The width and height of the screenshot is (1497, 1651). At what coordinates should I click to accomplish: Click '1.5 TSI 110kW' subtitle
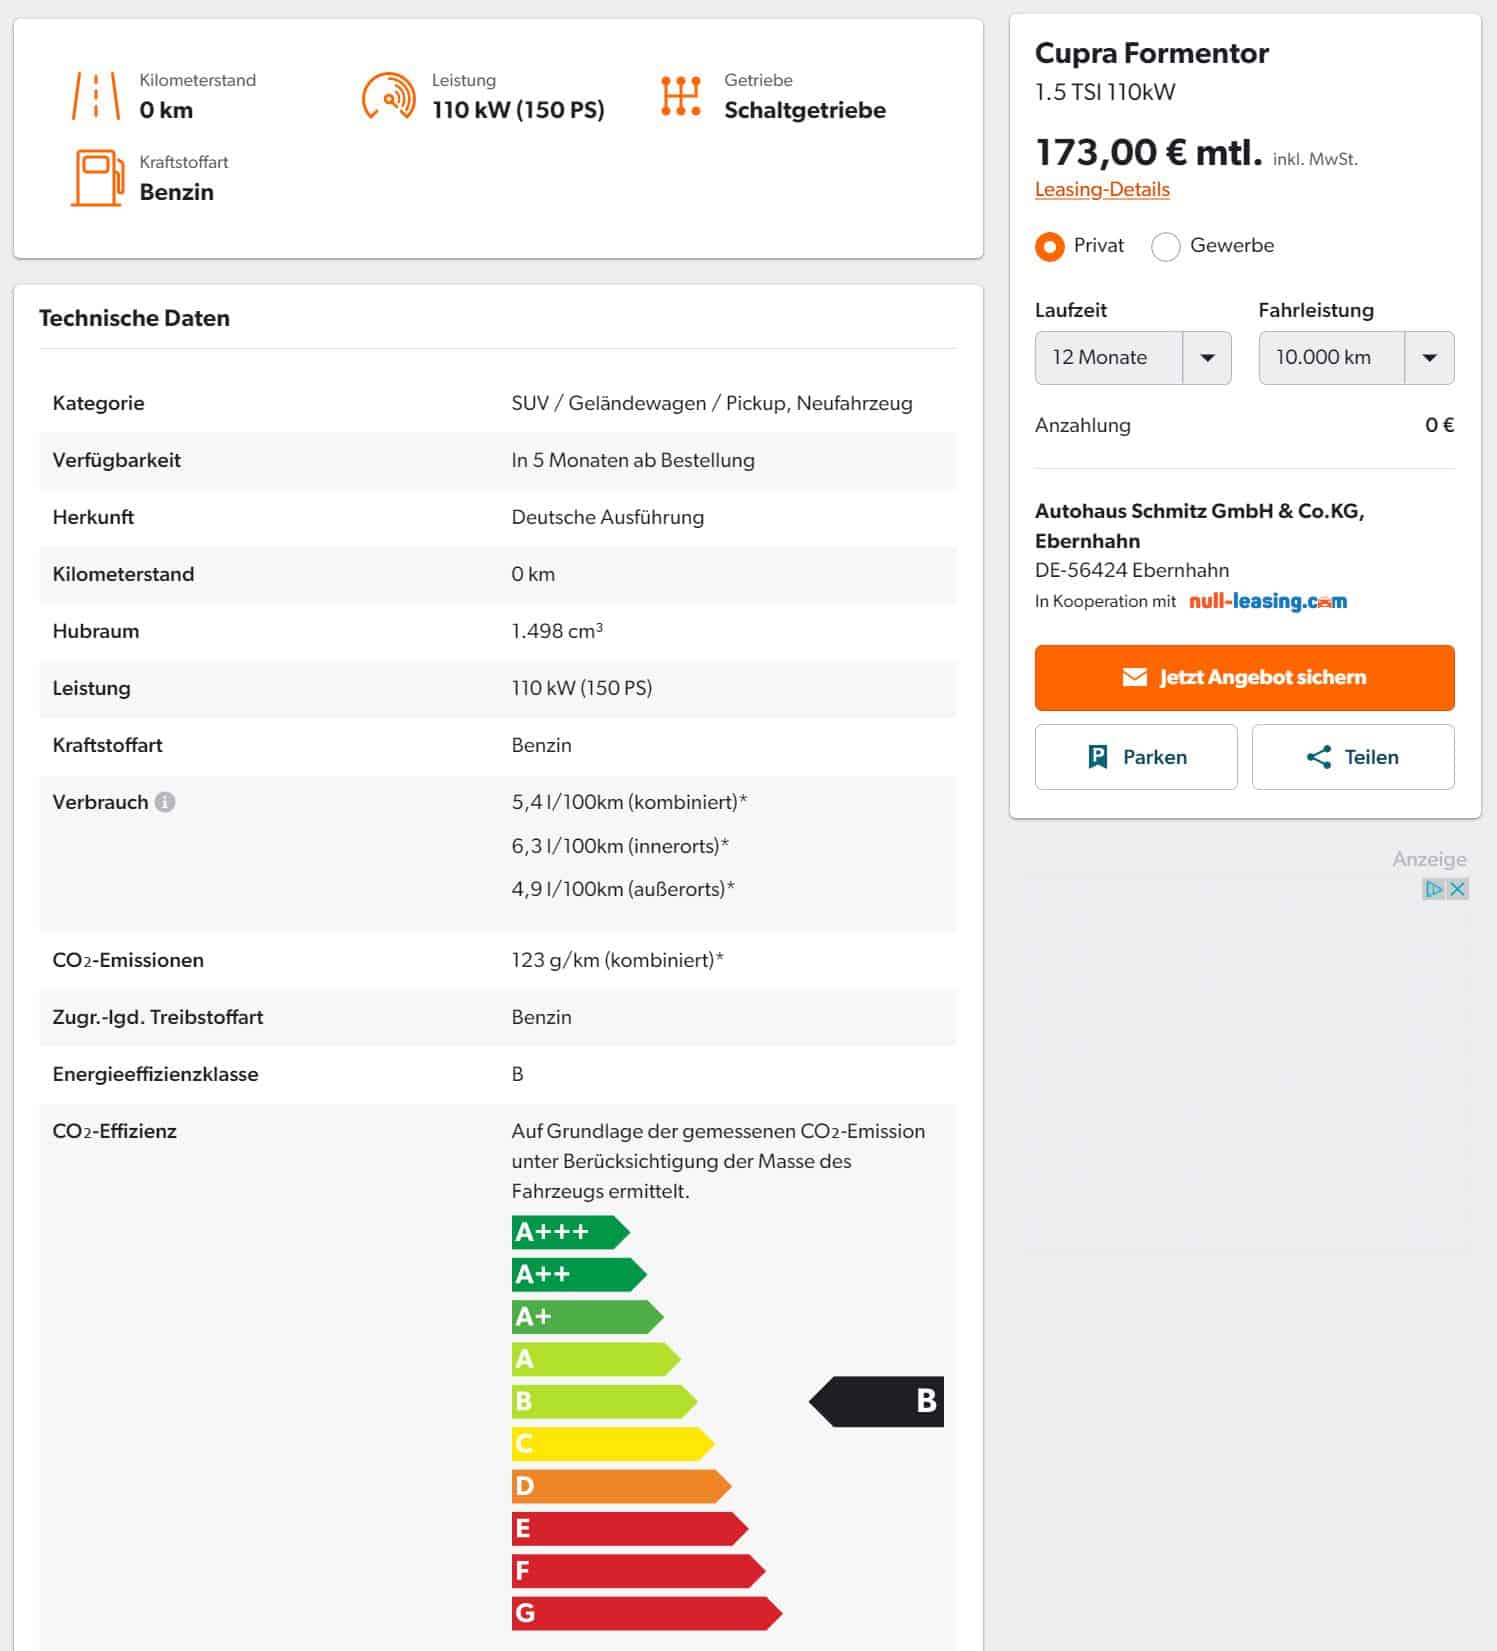point(1105,92)
